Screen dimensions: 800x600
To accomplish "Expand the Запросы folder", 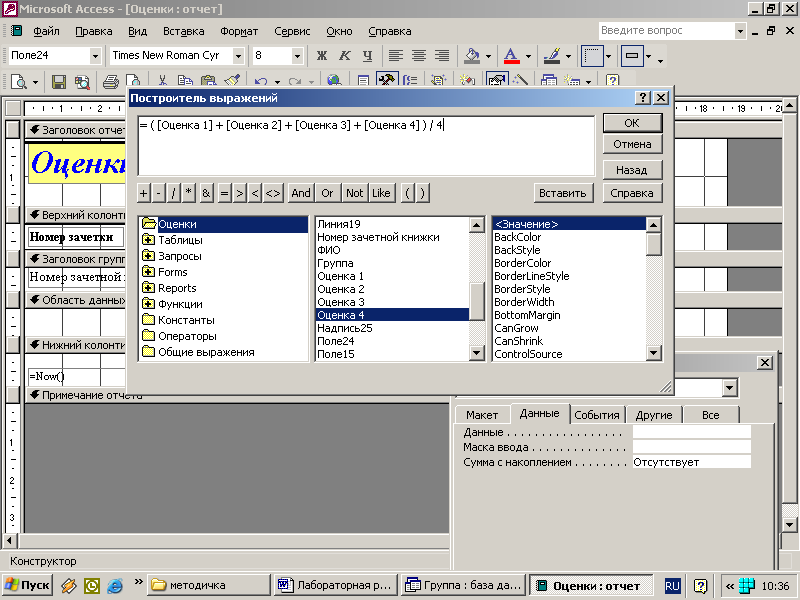I will (x=148, y=256).
